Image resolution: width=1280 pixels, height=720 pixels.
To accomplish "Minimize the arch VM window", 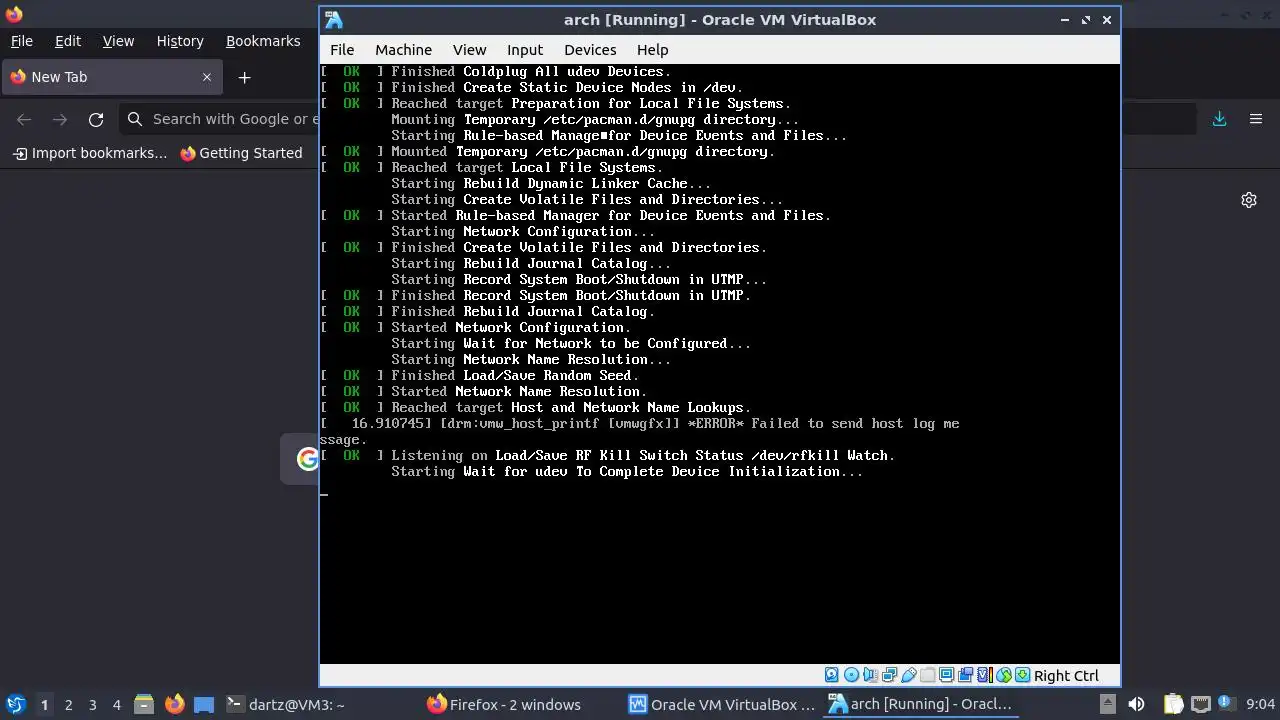I will 1065,20.
